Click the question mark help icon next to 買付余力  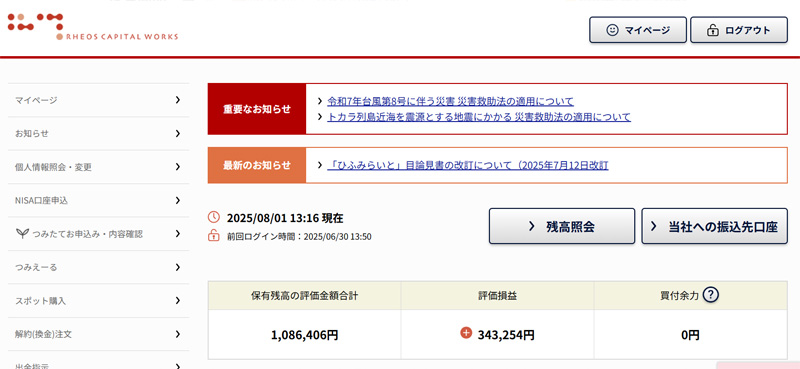[x=710, y=294]
